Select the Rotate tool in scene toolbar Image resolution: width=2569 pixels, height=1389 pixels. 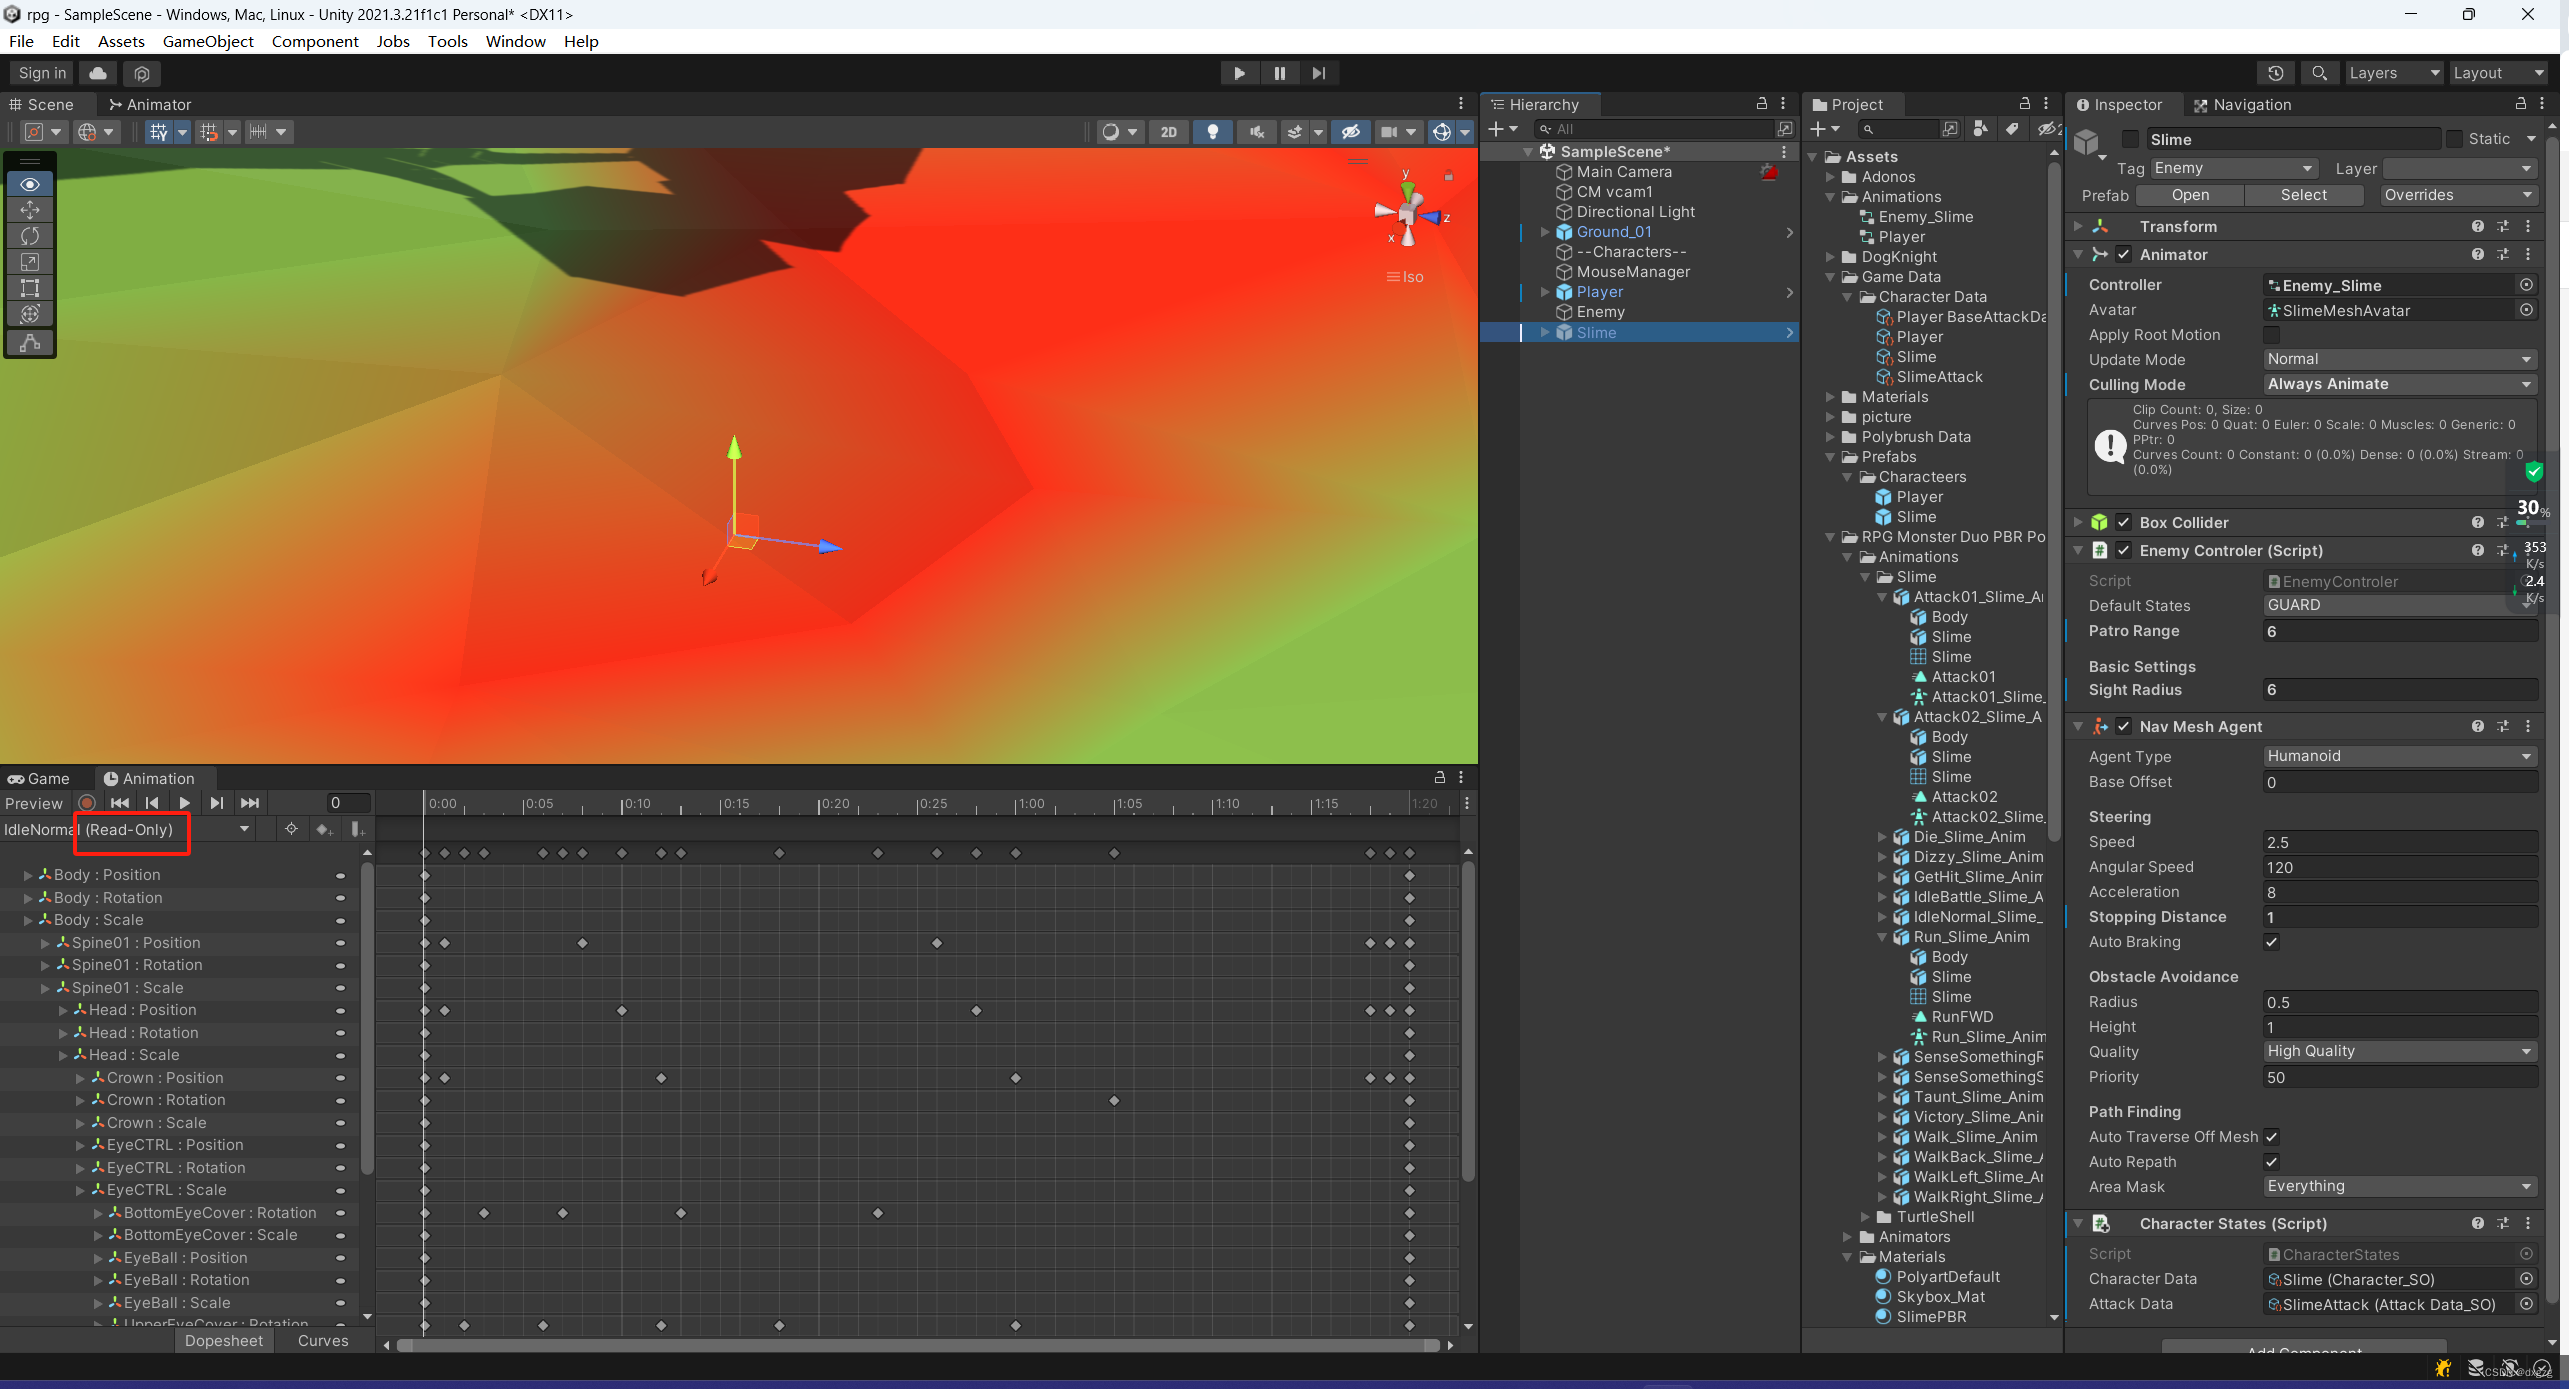[x=30, y=236]
